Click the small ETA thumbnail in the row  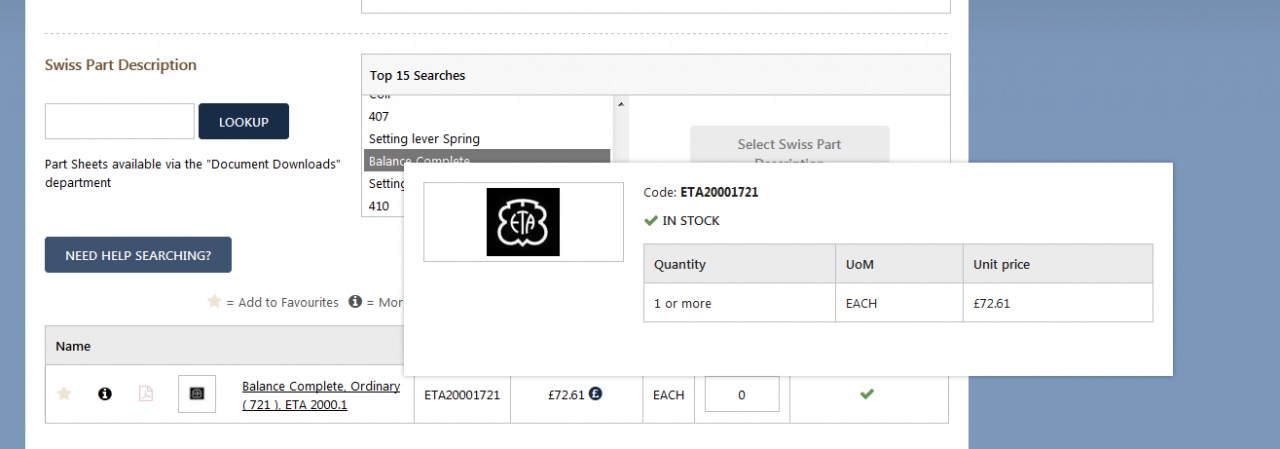tap(197, 394)
